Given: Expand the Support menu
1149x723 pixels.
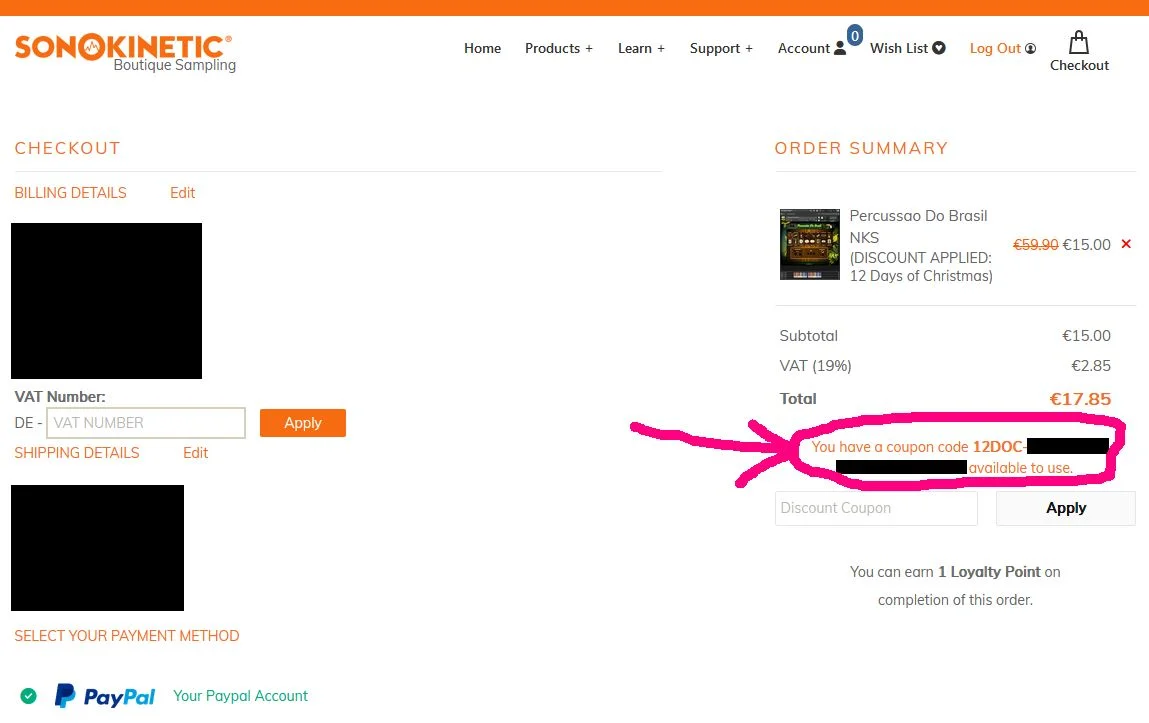Looking at the screenshot, I should click(x=721, y=48).
